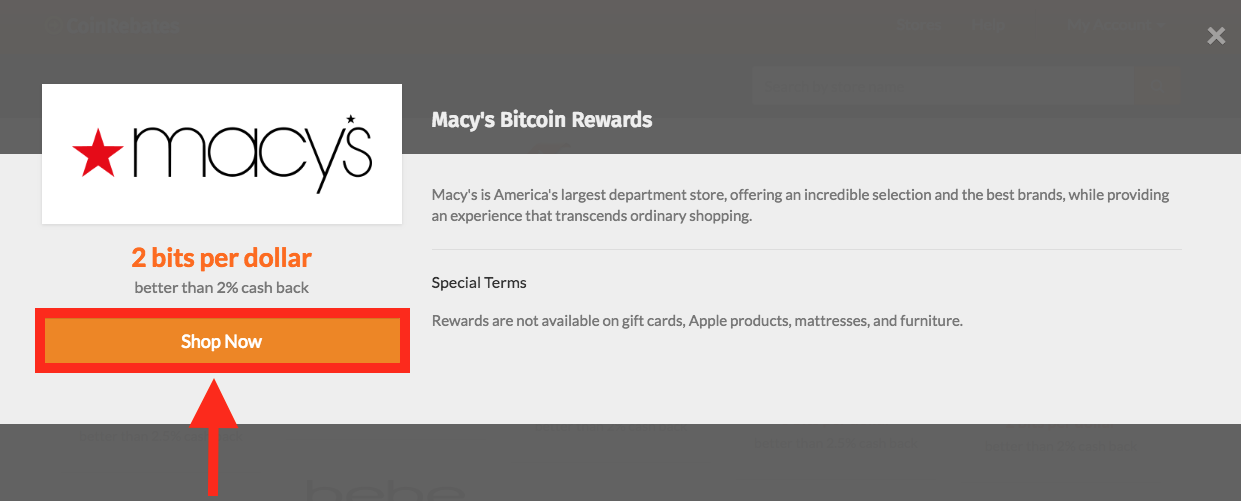Image resolution: width=1241 pixels, height=501 pixels.
Task: Click the gift card exclusions terms text
Action: (697, 321)
